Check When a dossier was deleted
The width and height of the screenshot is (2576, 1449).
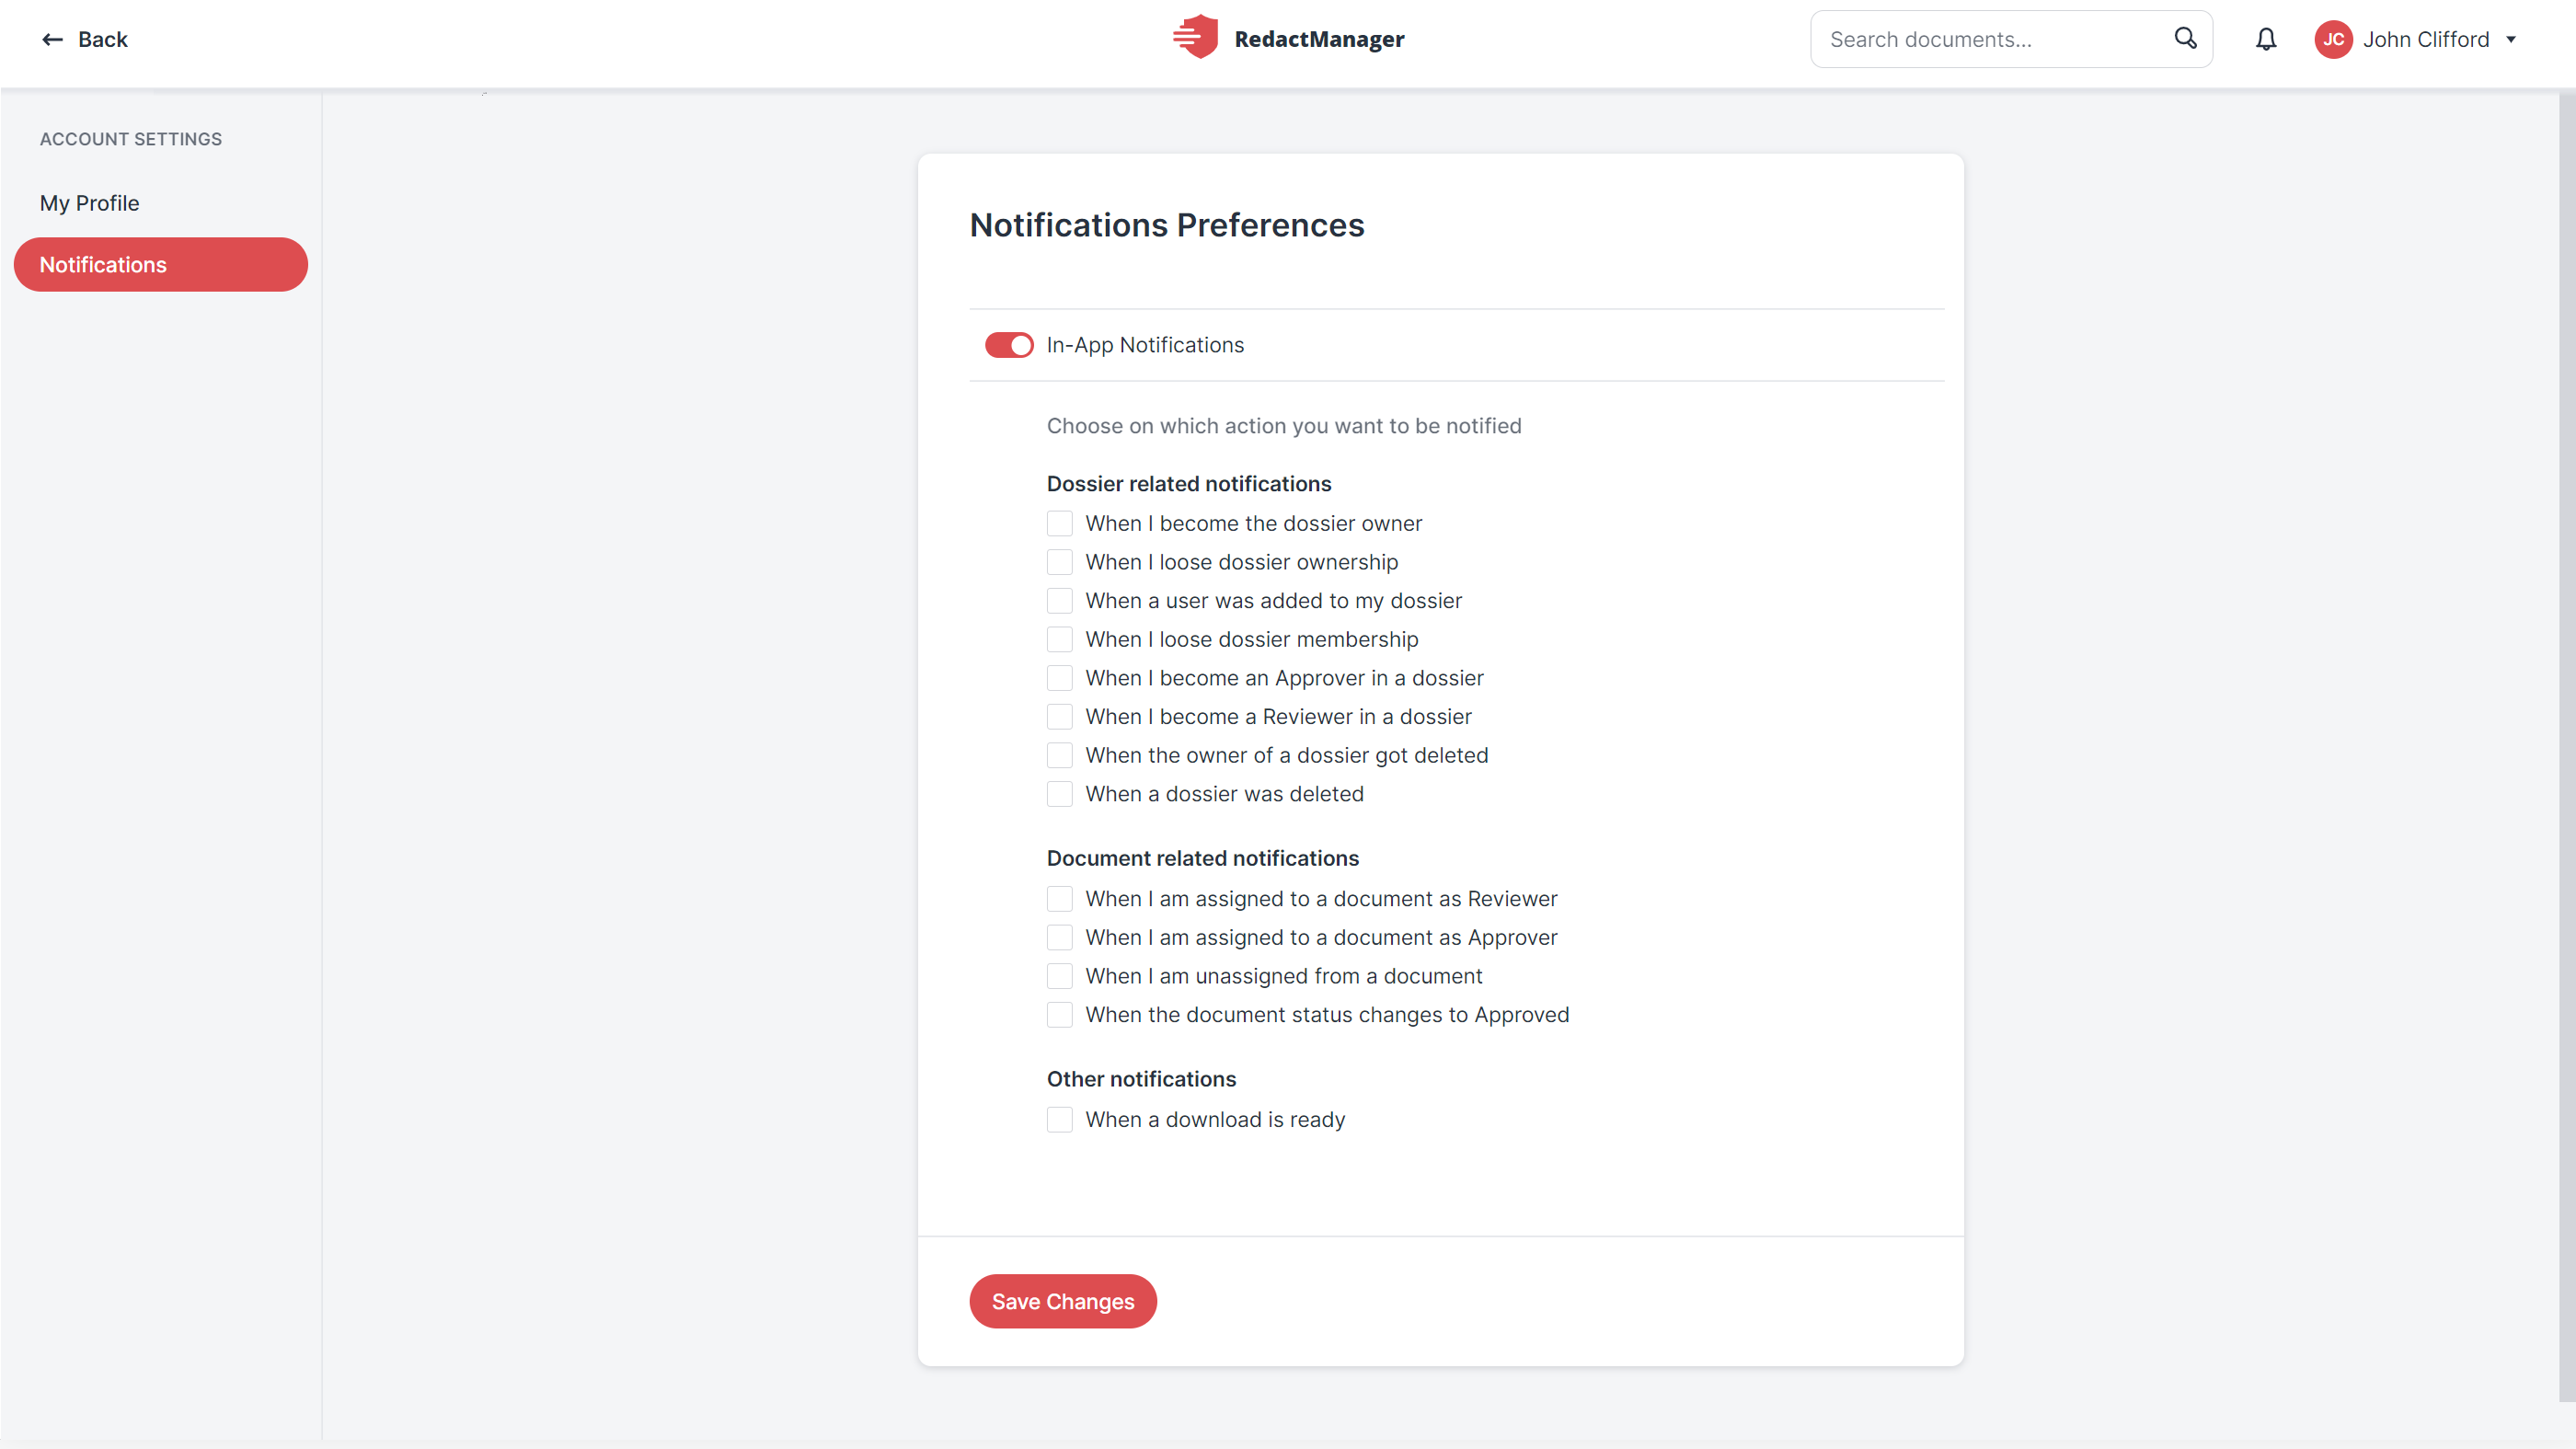[x=1060, y=794]
